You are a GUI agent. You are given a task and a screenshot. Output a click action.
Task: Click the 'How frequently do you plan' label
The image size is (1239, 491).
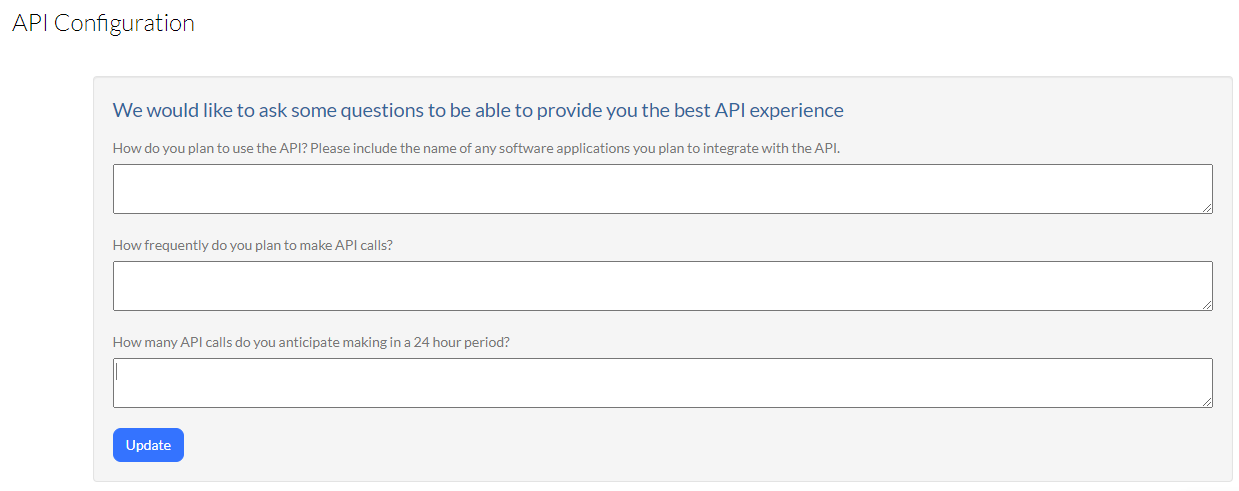pos(253,245)
